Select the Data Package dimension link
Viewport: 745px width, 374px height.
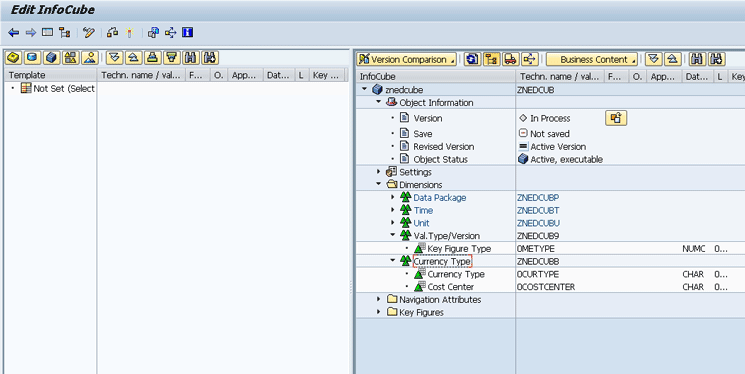click(x=439, y=198)
